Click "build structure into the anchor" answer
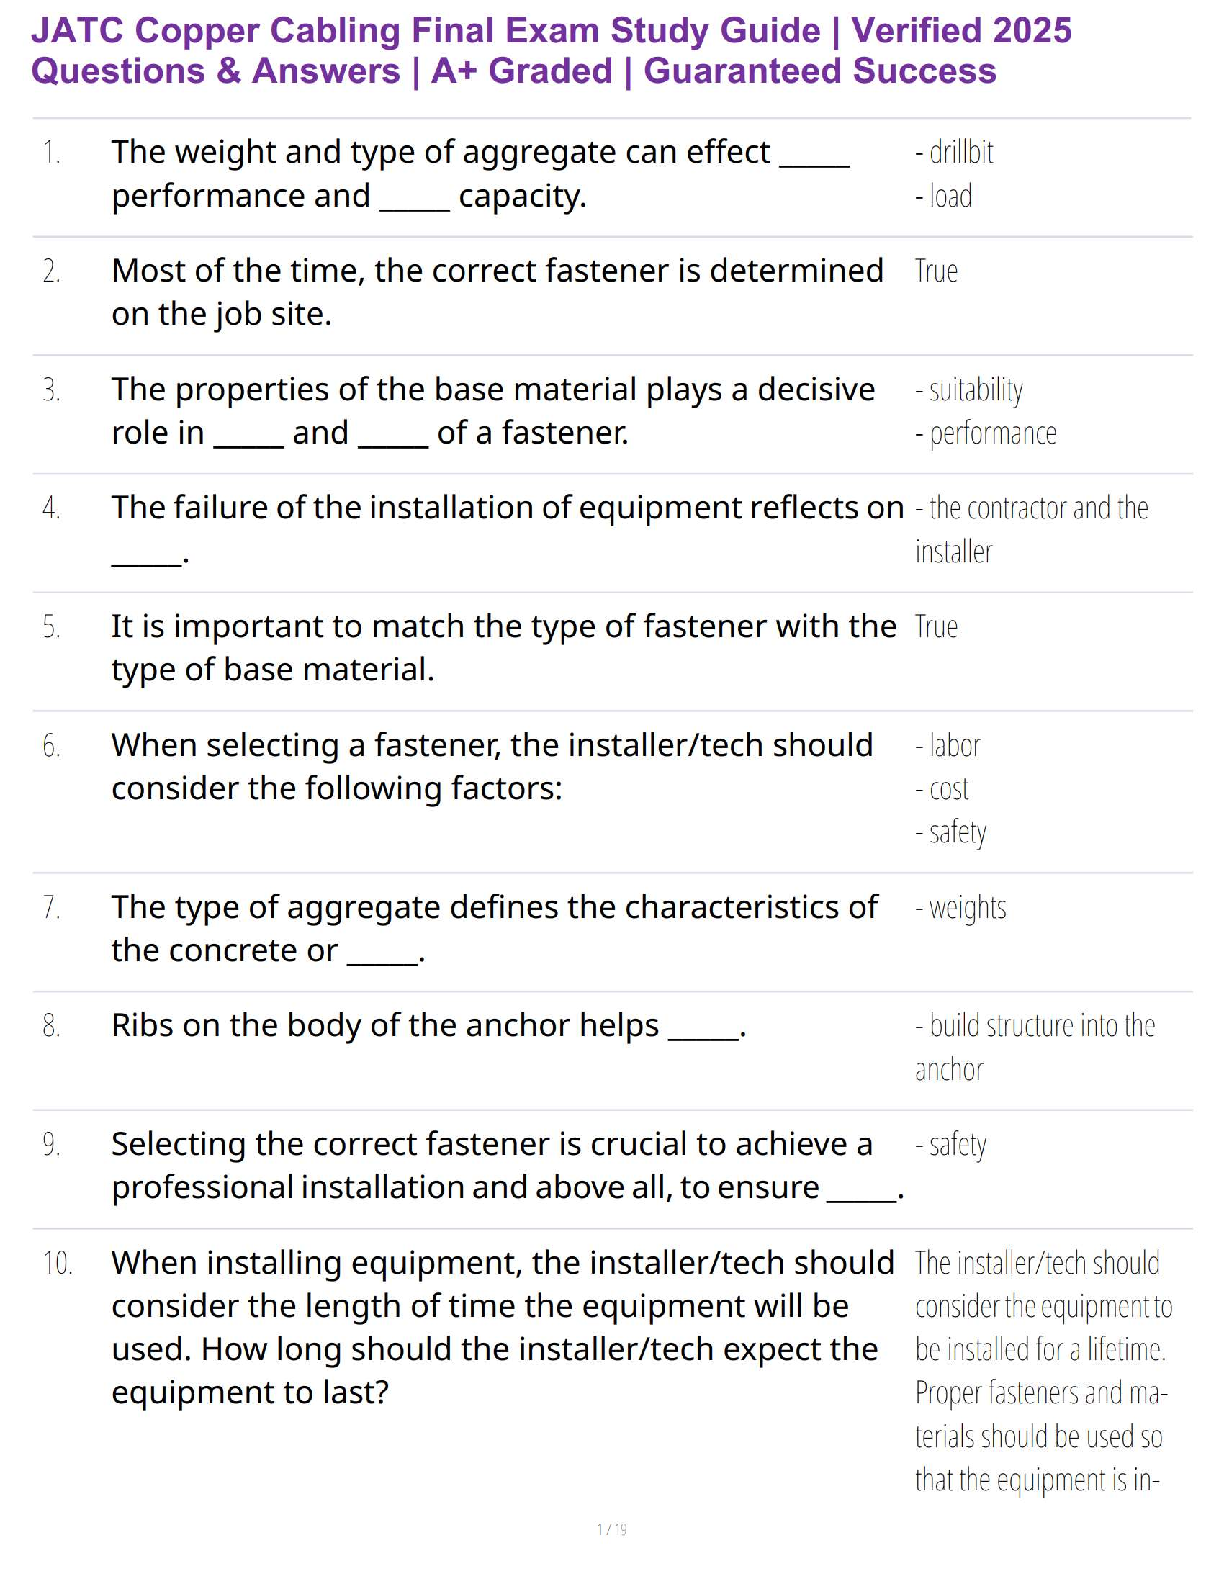The height and width of the screenshot is (1584, 1224). [1035, 1047]
